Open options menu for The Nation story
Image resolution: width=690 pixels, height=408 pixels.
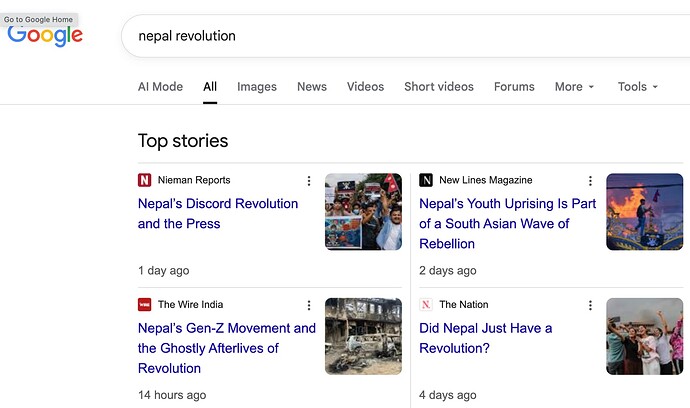click(590, 305)
